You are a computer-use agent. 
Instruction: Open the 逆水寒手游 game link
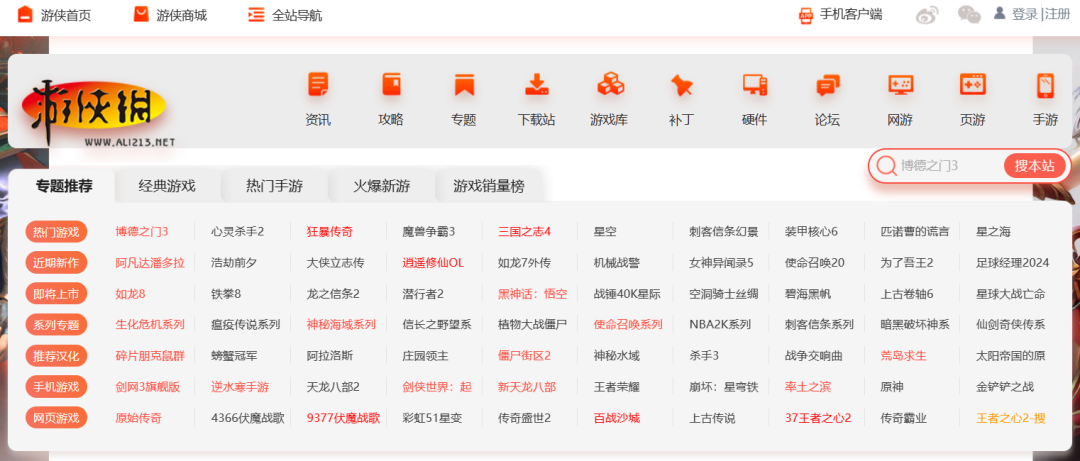coord(240,387)
